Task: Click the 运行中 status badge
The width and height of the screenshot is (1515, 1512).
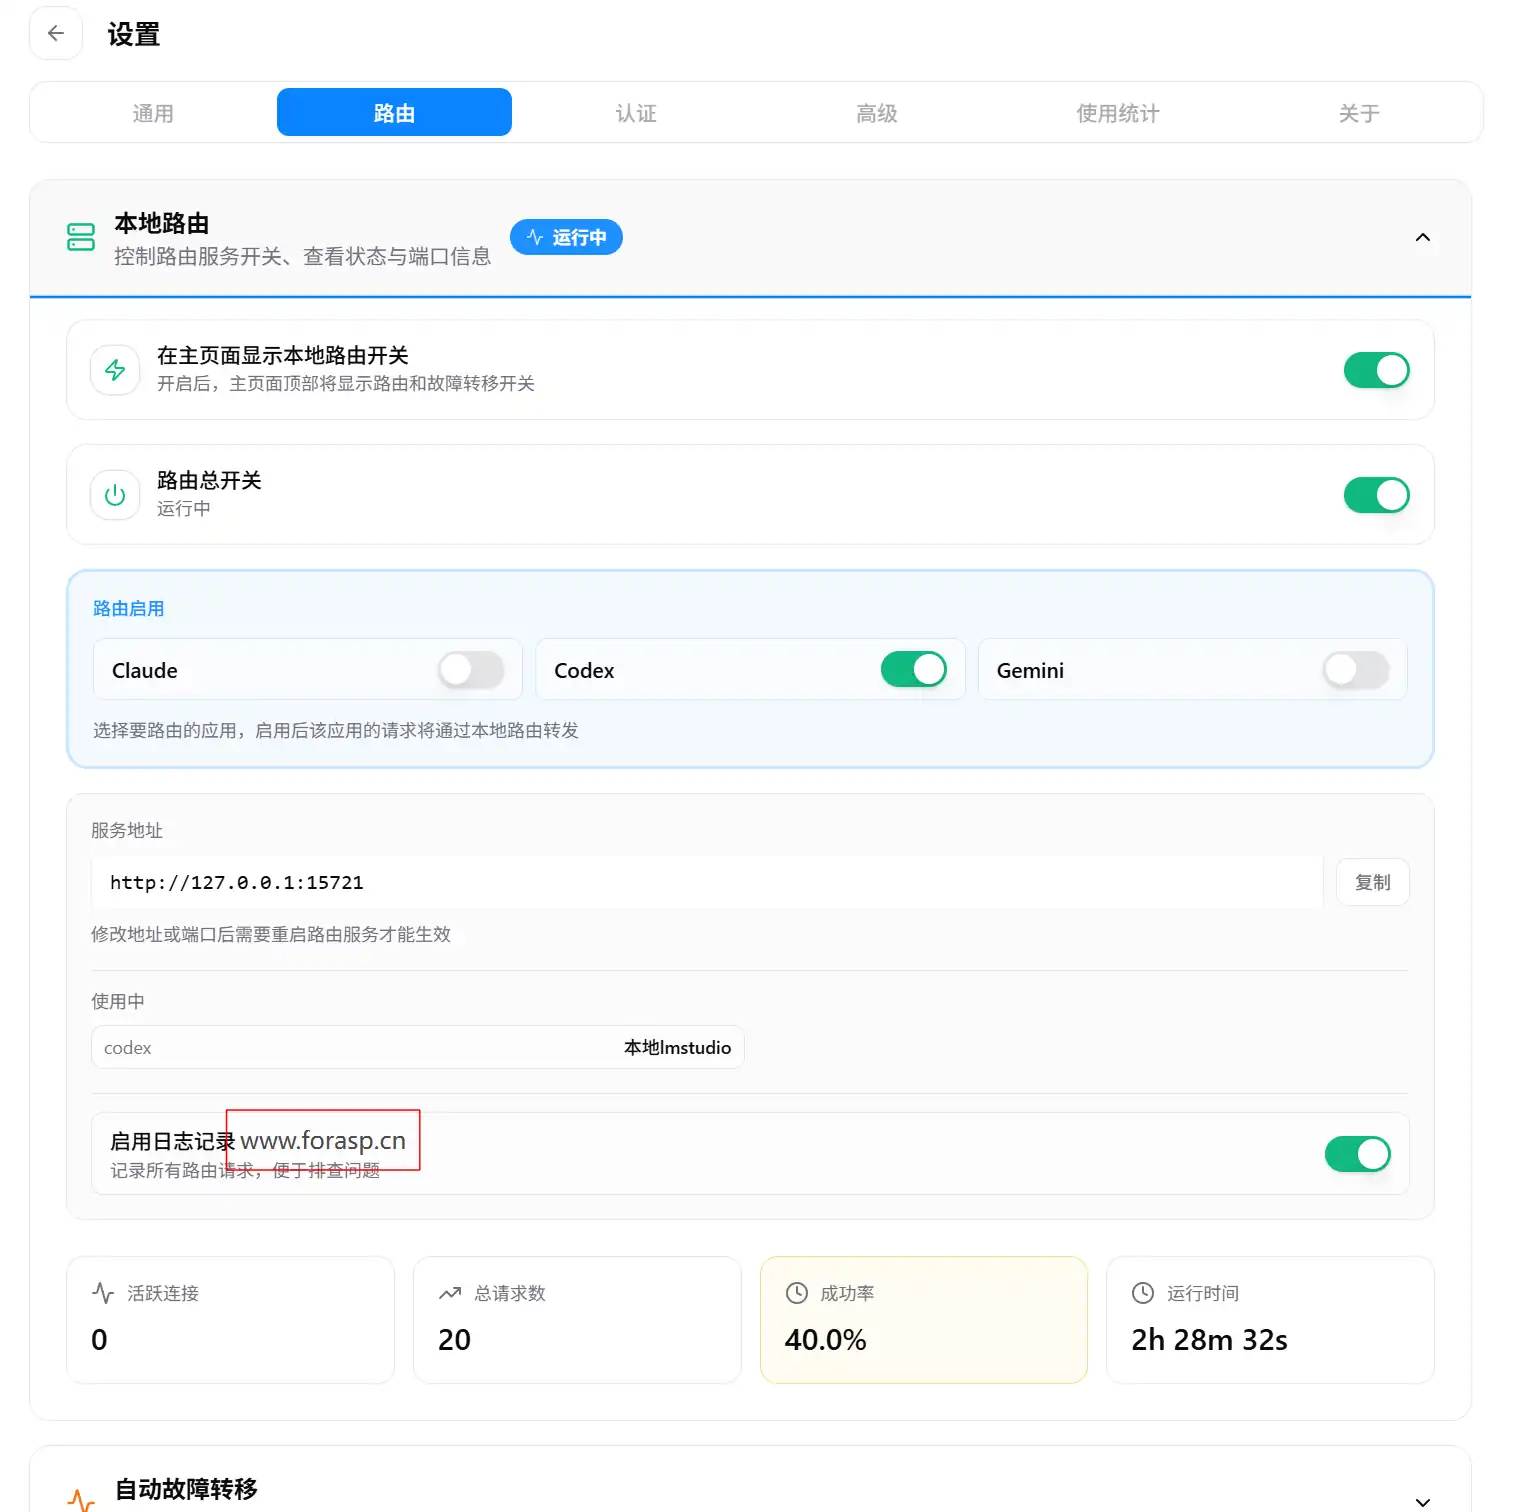Action: tap(566, 237)
